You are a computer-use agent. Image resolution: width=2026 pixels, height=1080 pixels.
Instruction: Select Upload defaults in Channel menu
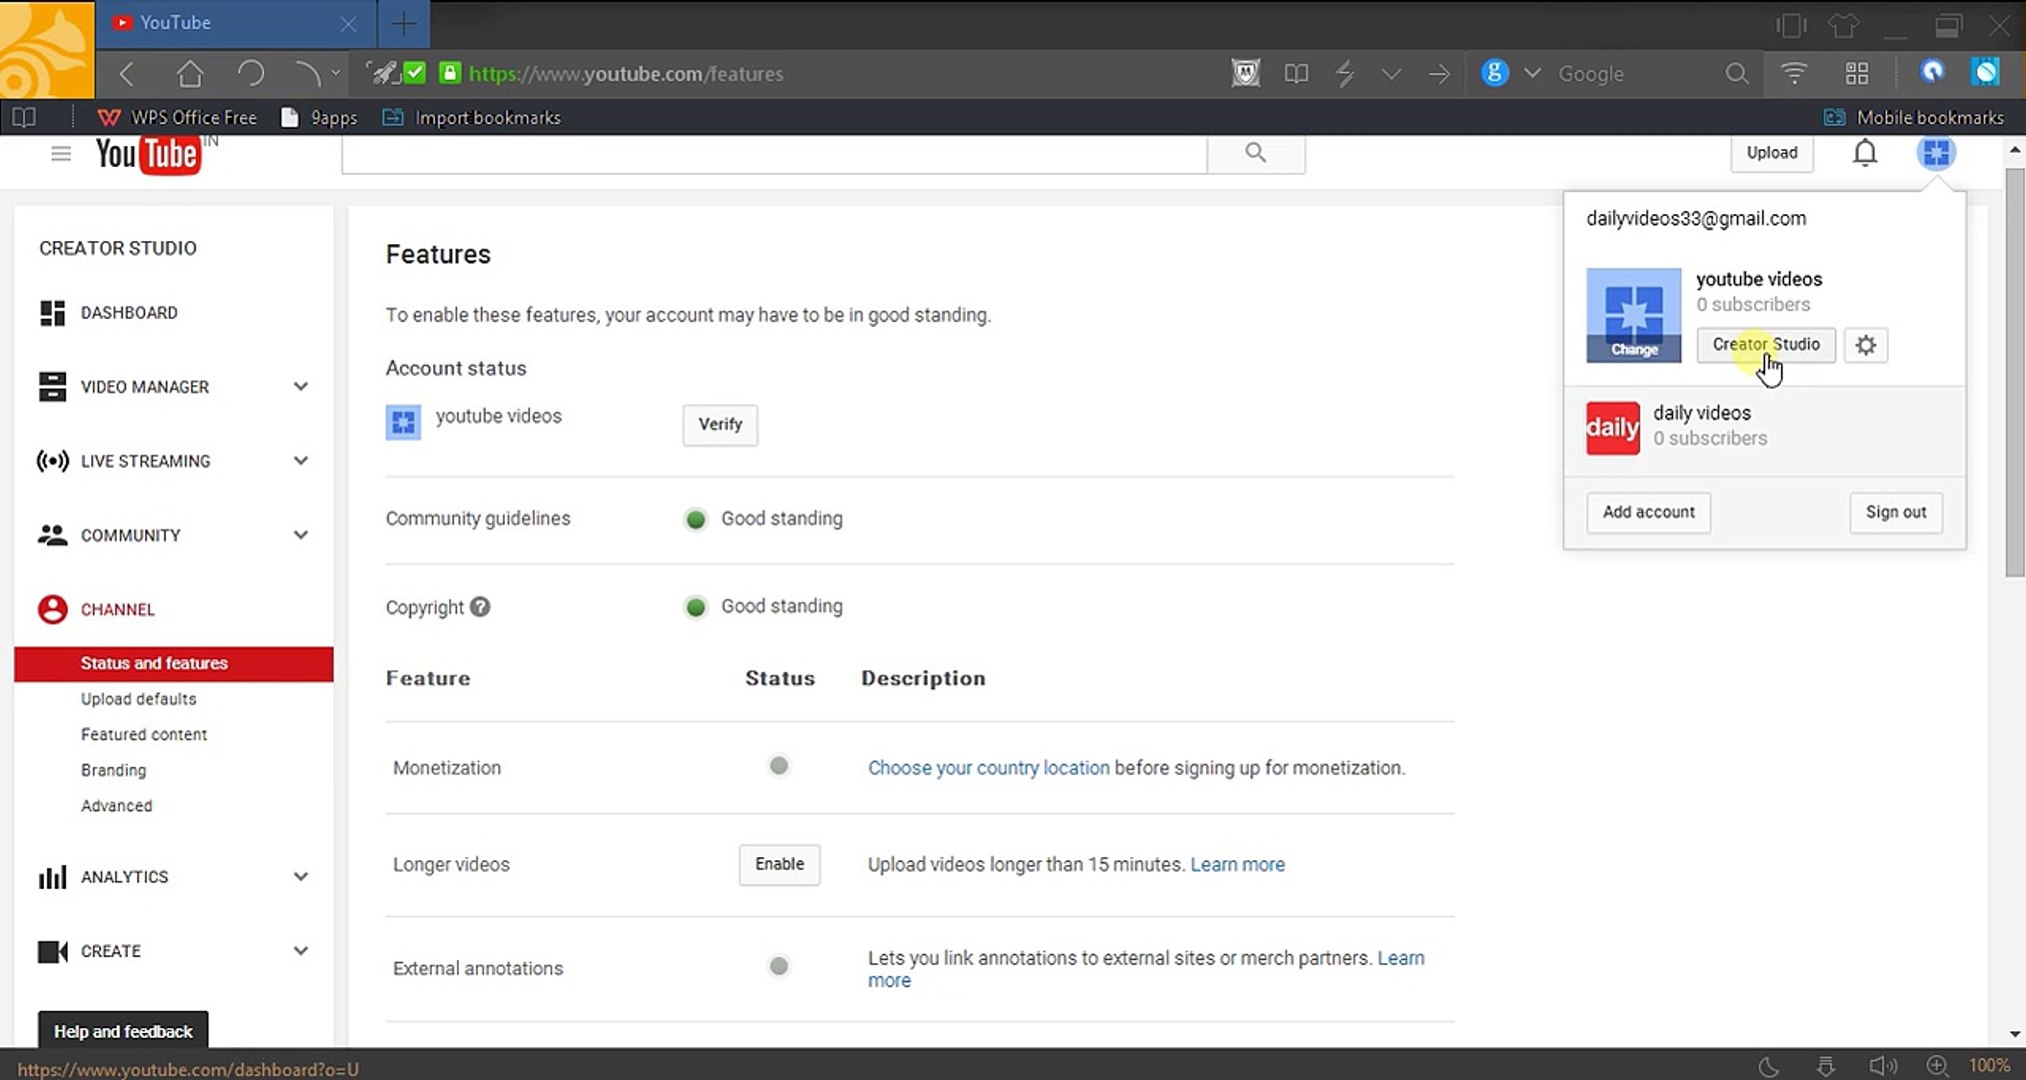pos(138,699)
